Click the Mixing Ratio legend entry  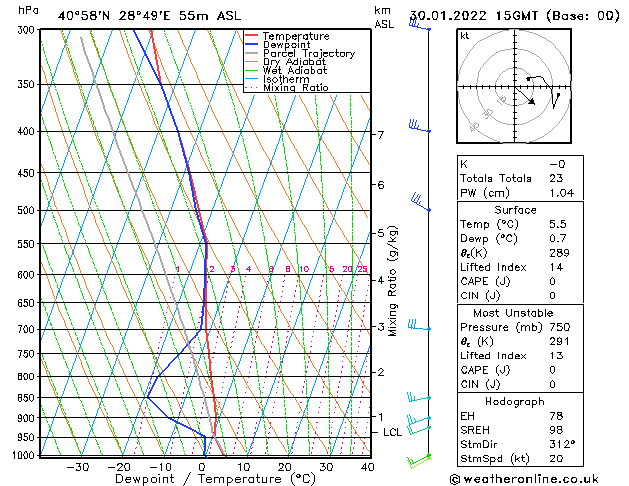(x=287, y=88)
